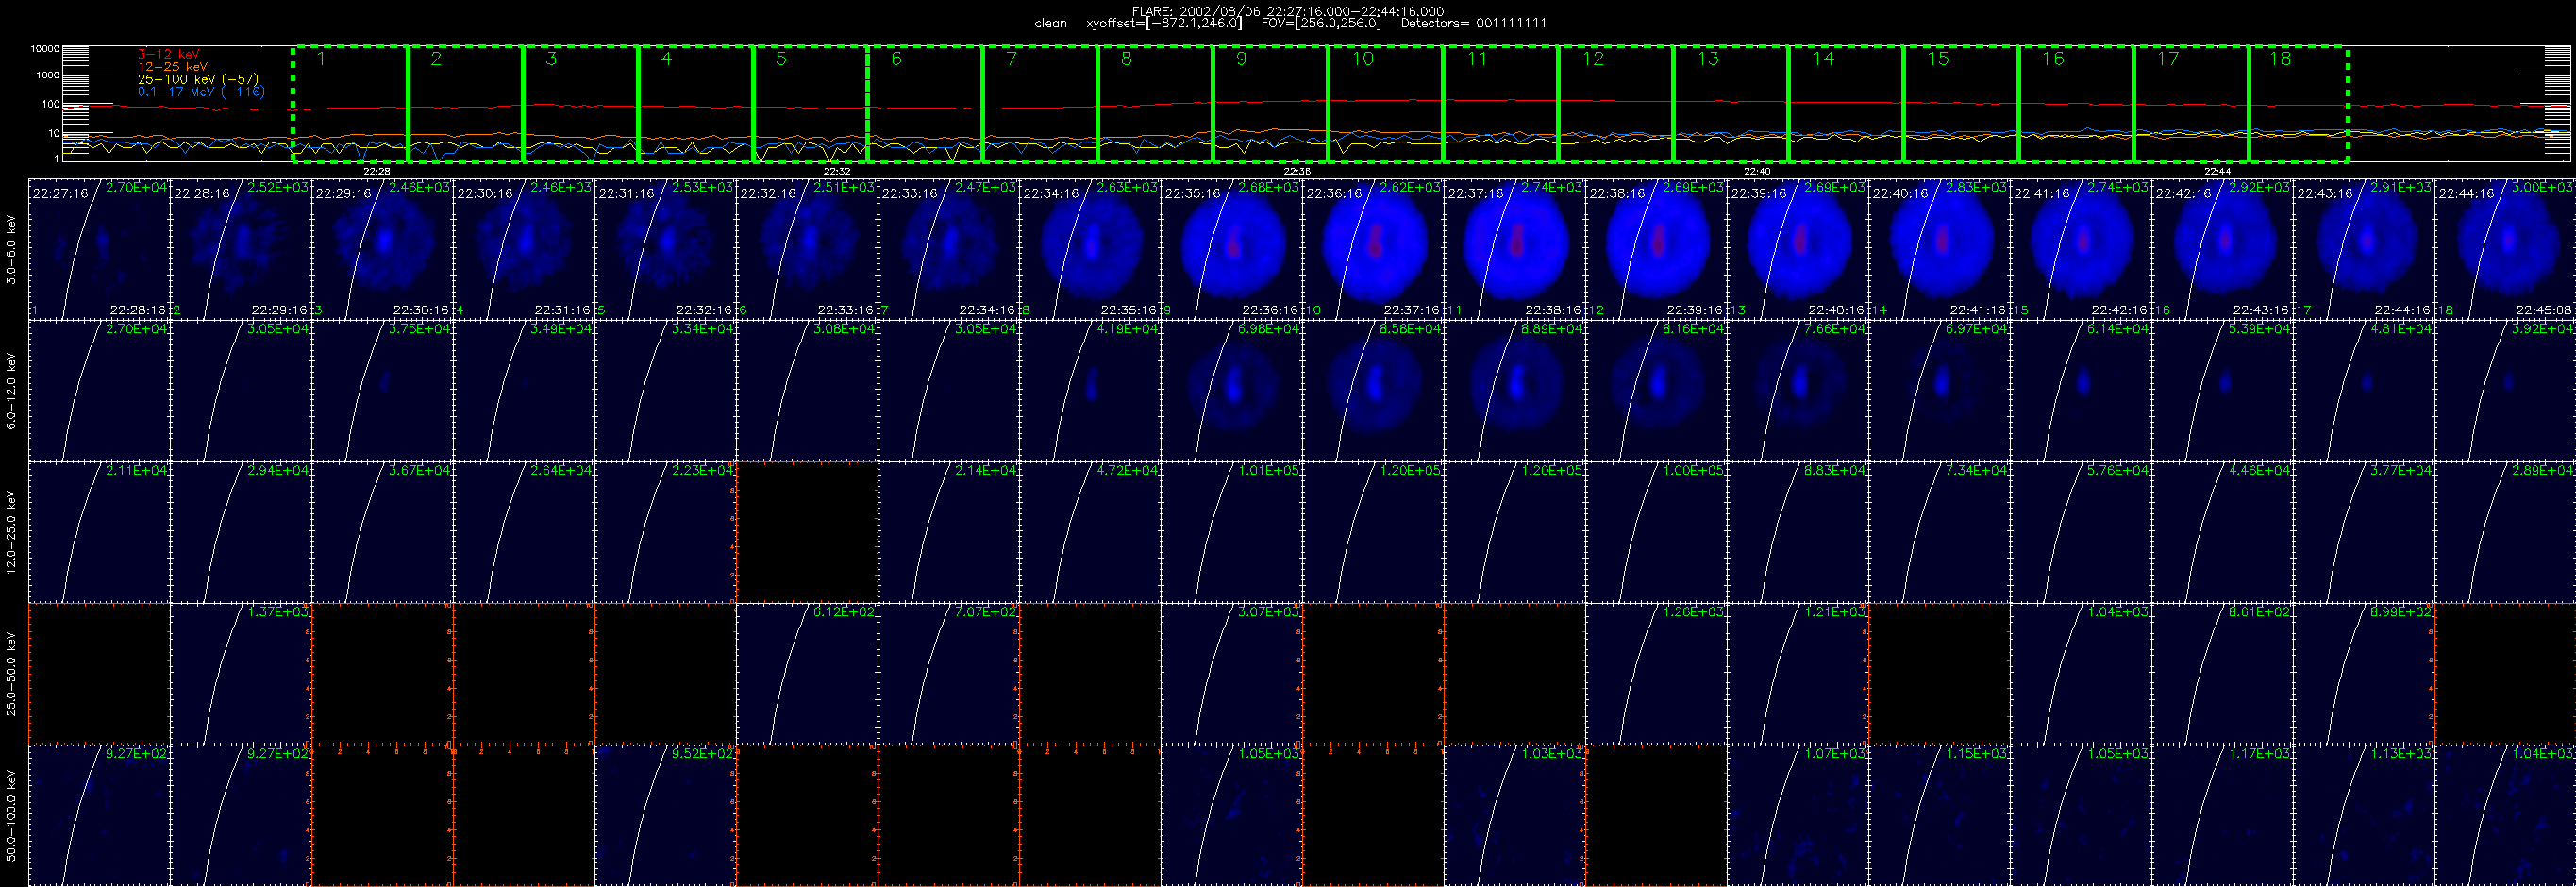Open the 6.0-12.0 keV image peaking 7.66E+04
This screenshot has height=887, width=2576.
tap(1798, 391)
